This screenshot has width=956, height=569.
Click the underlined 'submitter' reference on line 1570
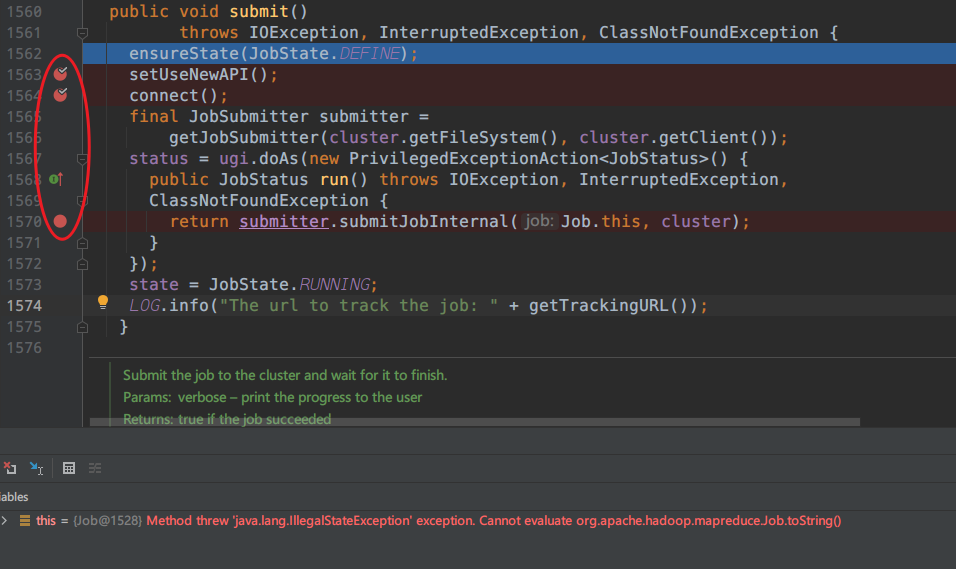click(284, 221)
